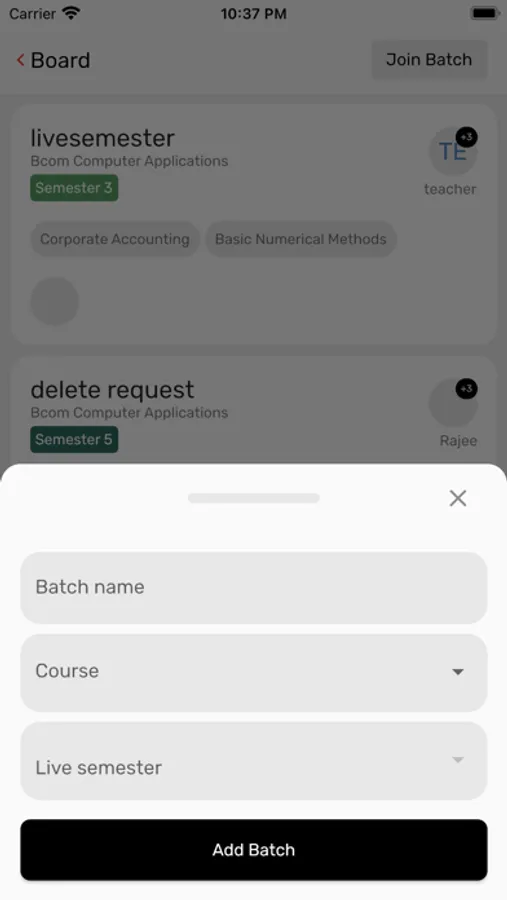Tap the +3 badge on livesemester card
The height and width of the screenshot is (900, 507).
pos(467,137)
